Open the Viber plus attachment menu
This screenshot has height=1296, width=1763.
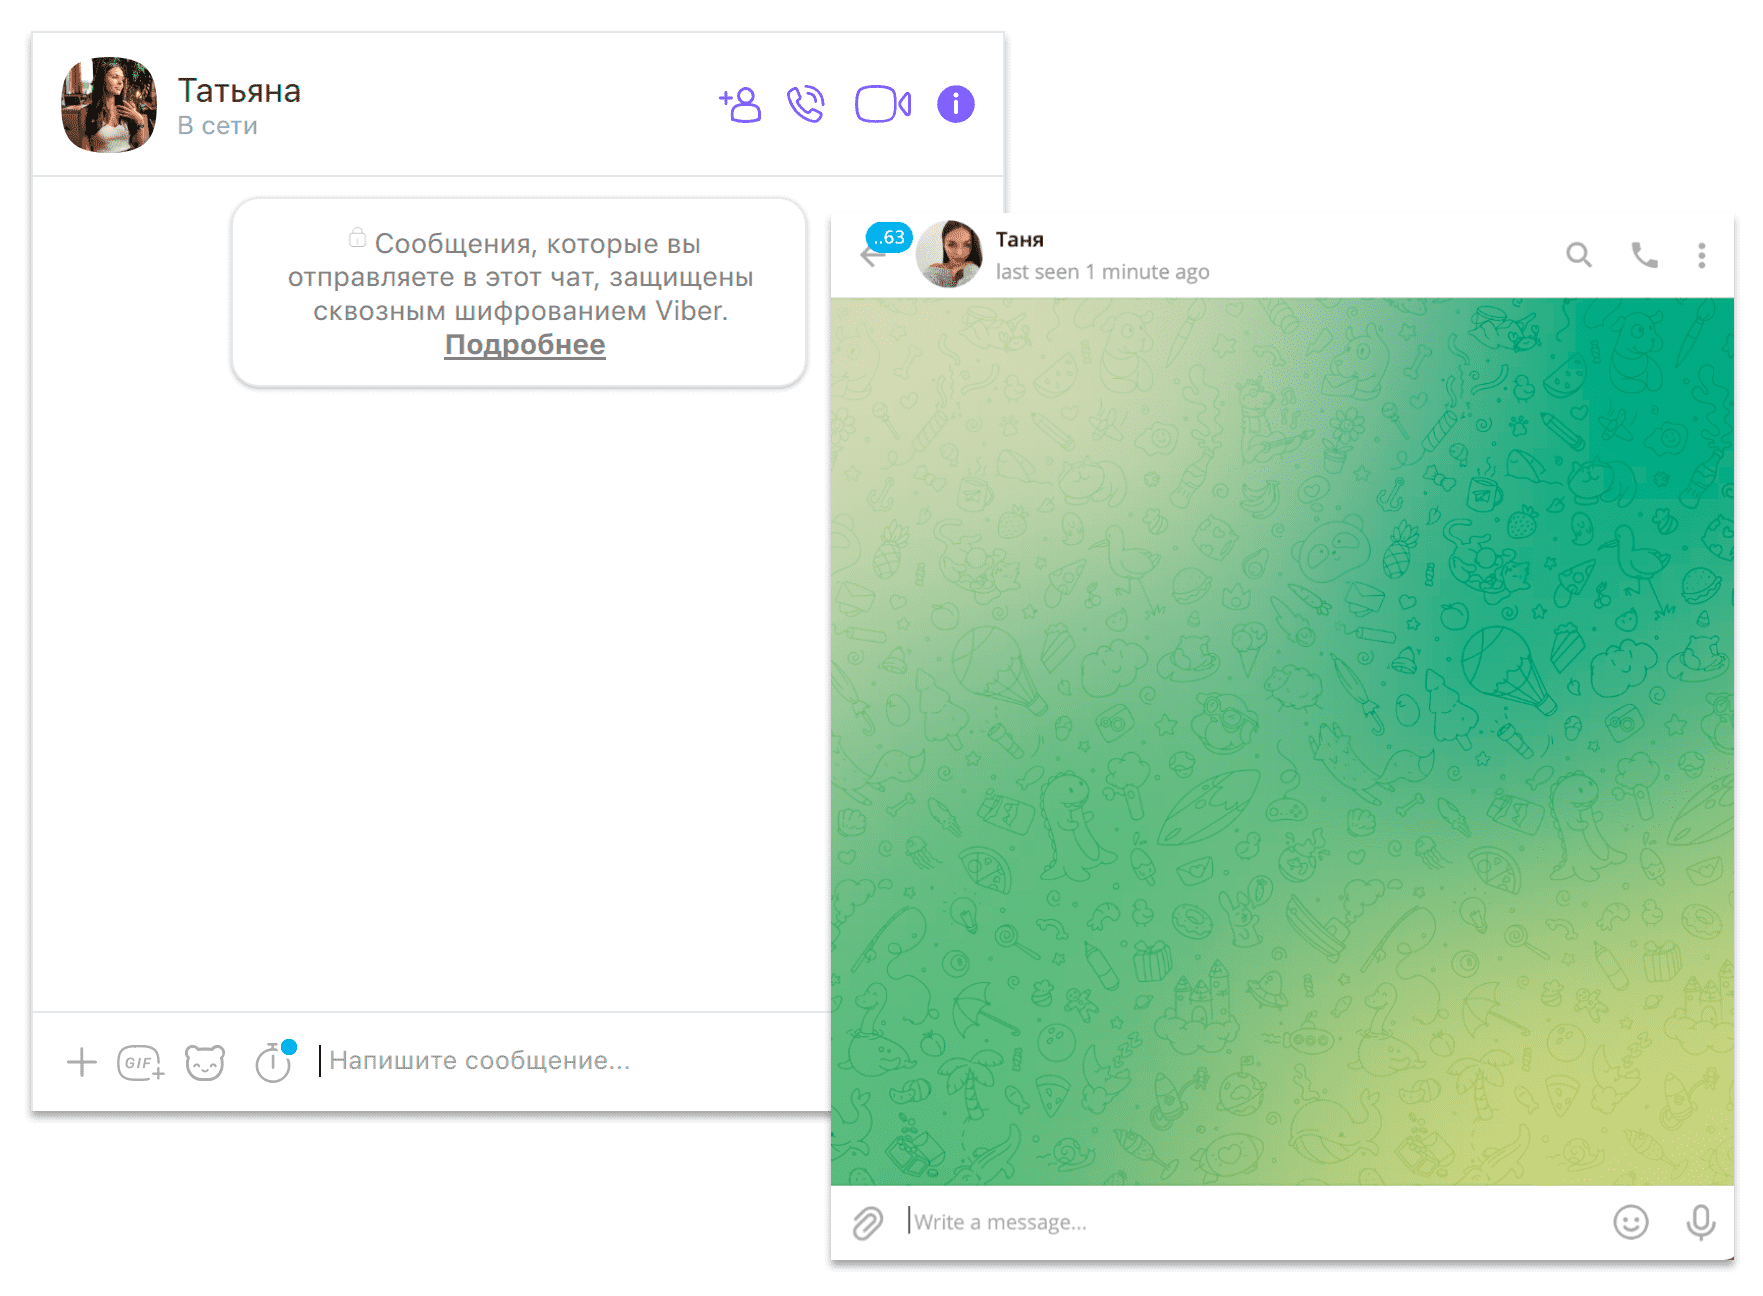pyautogui.click(x=82, y=1062)
